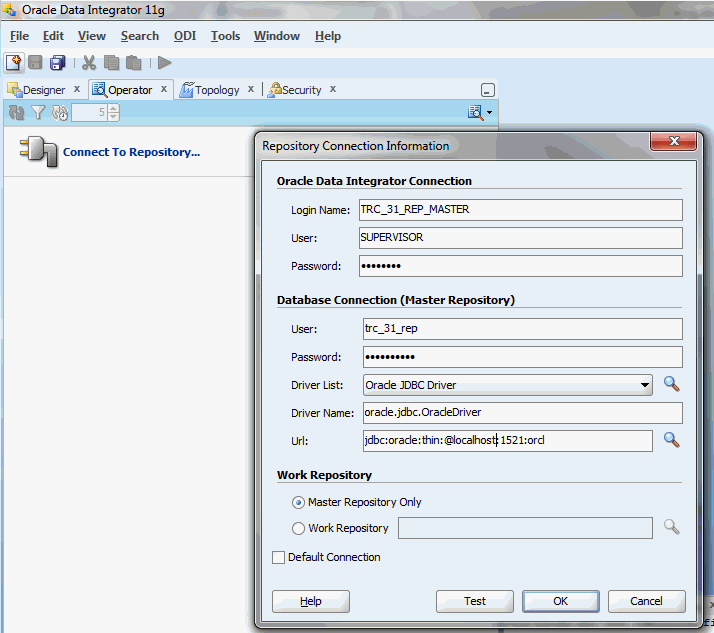Select the Work Repository radio button
The image size is (714, 633).
point(298,528)
